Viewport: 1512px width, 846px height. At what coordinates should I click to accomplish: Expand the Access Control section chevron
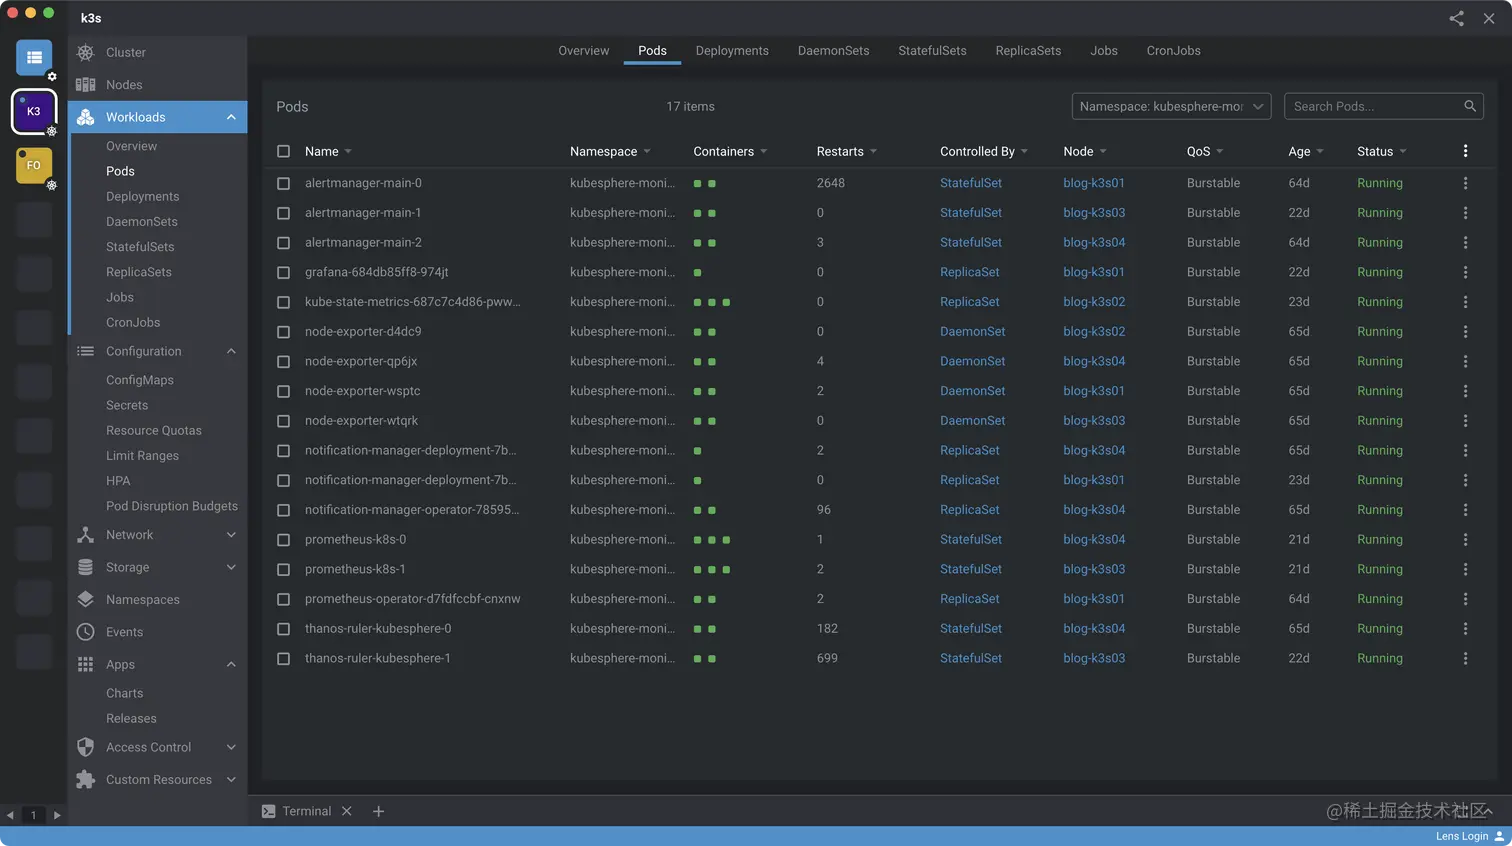(x=231, y=747)
